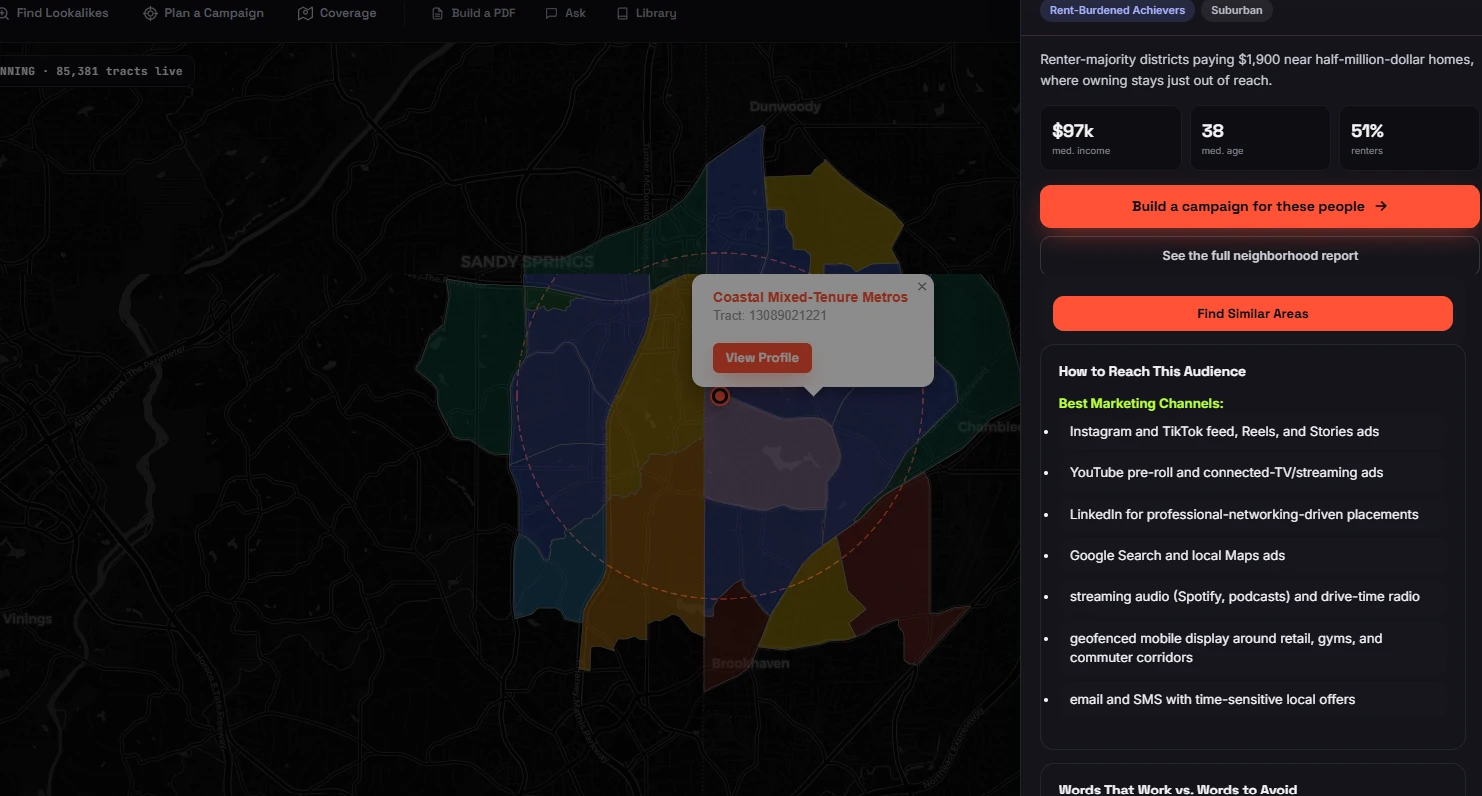Open the Coverage nav item
The image size is (1482, 796).
click(338, 13)
